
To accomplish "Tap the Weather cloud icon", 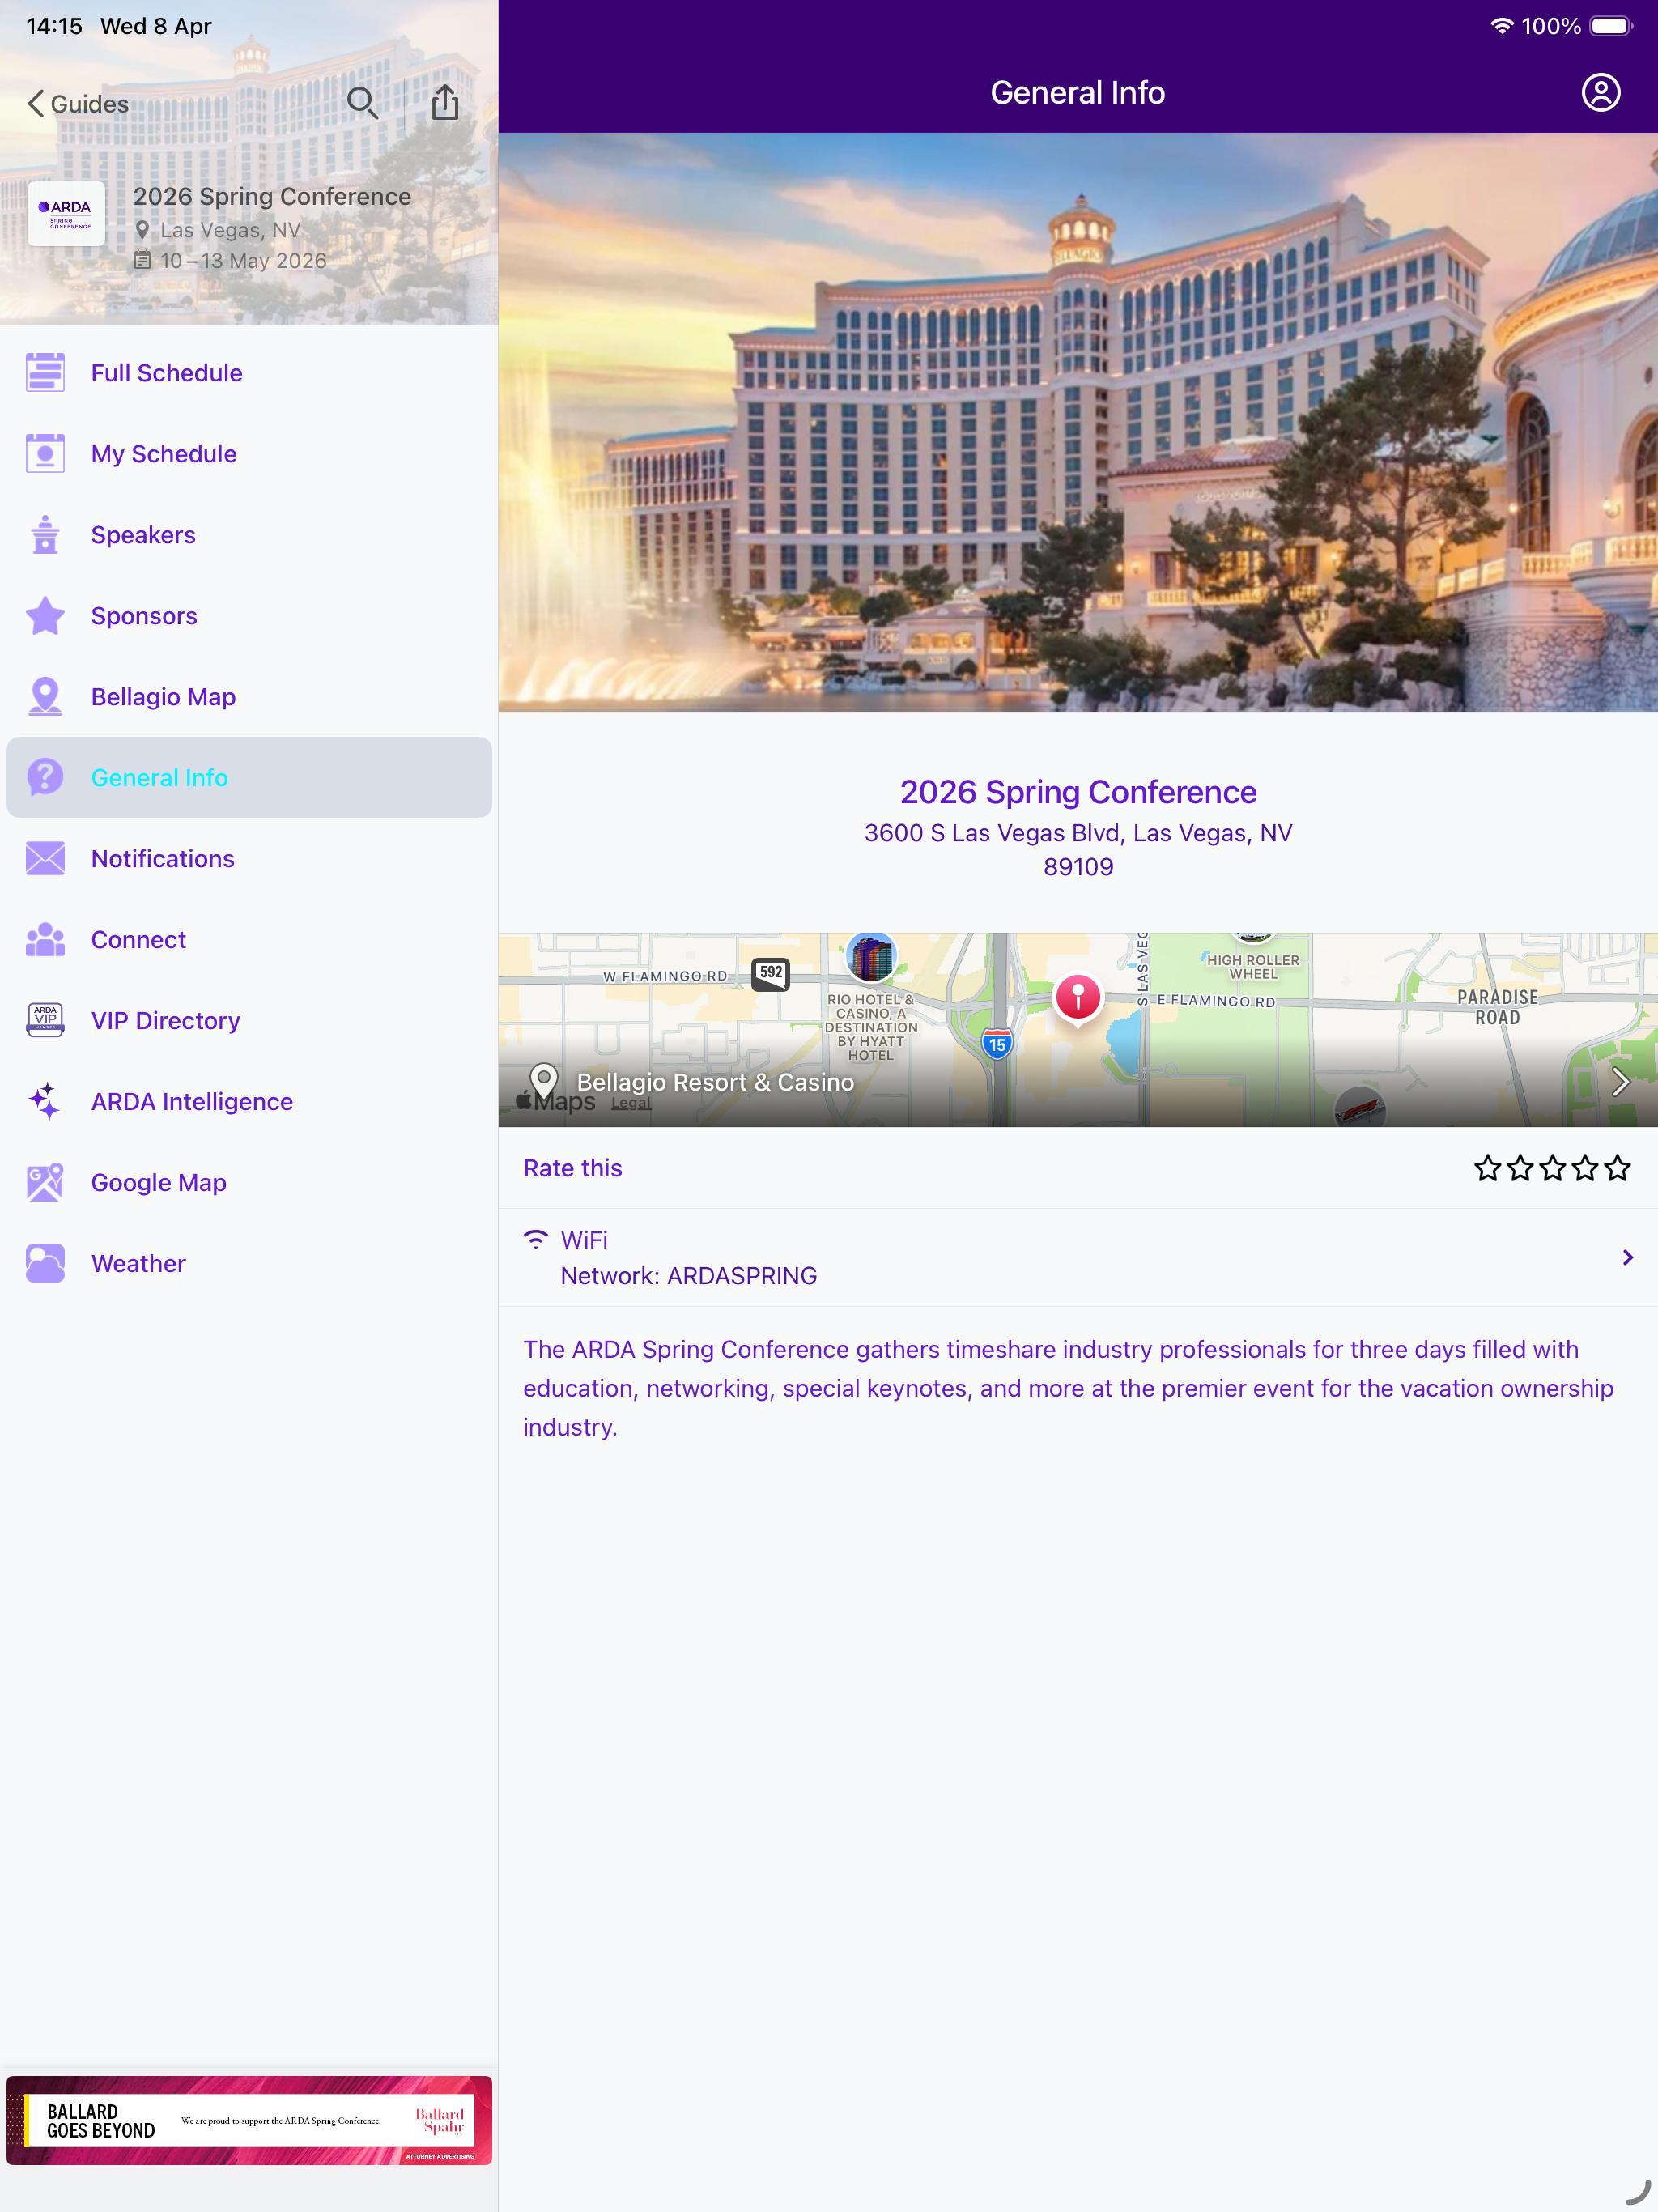I will [x=45, y=1263].
